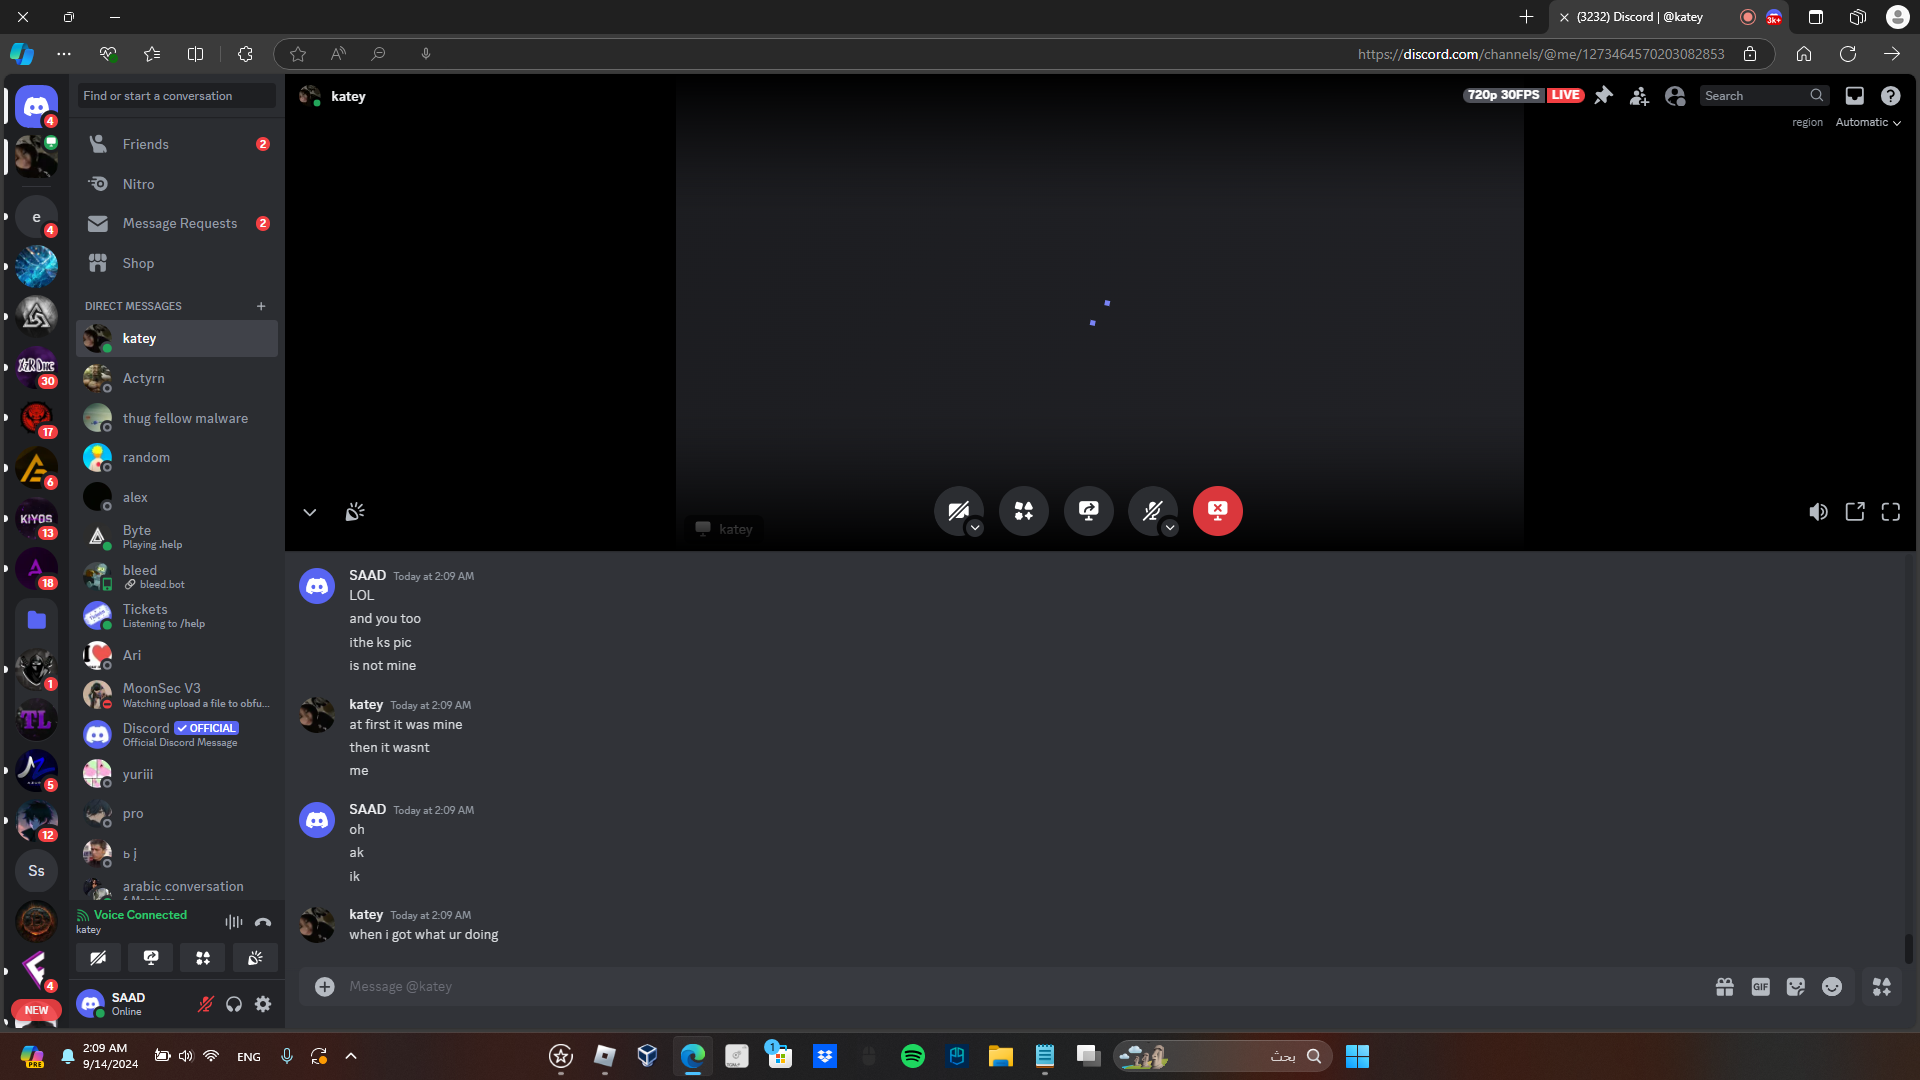Open Actyrn direct message
This screenshot has width=1920, height=1080.
coord(177,378)
